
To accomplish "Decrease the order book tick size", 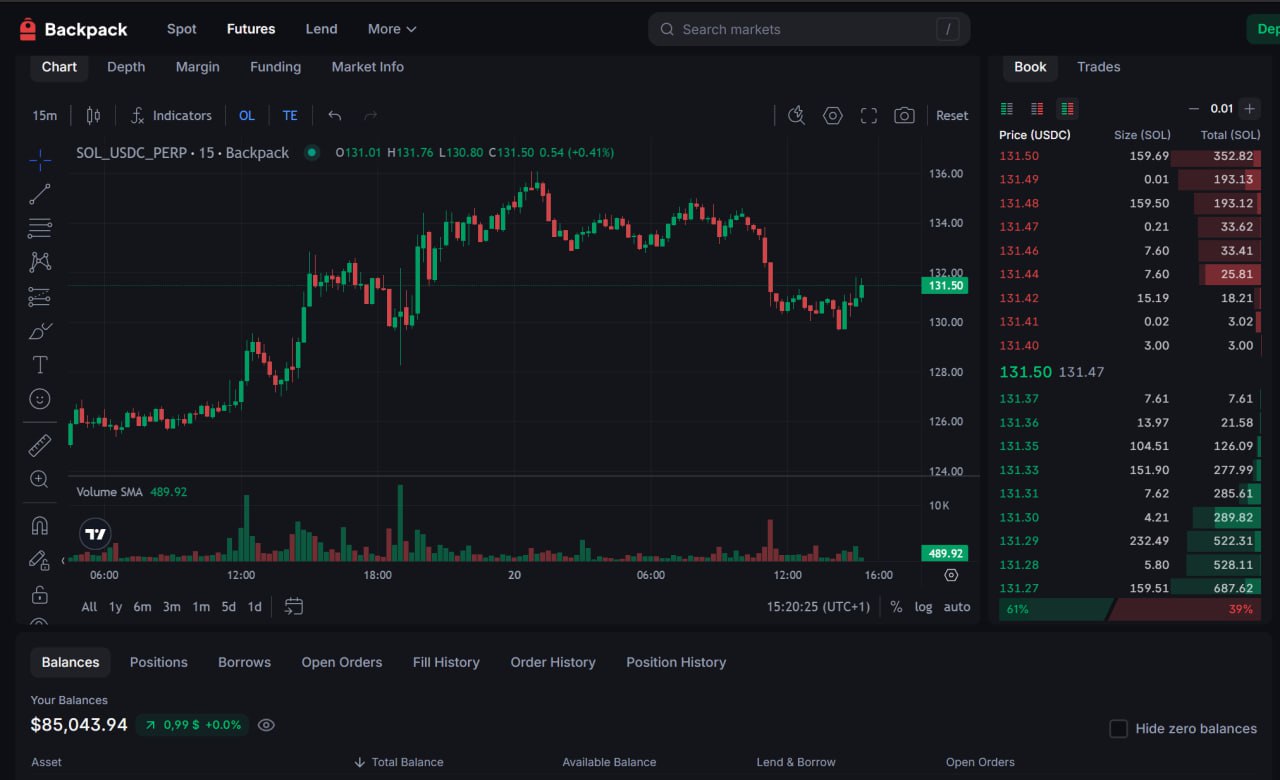I will tap(1194, 108).
